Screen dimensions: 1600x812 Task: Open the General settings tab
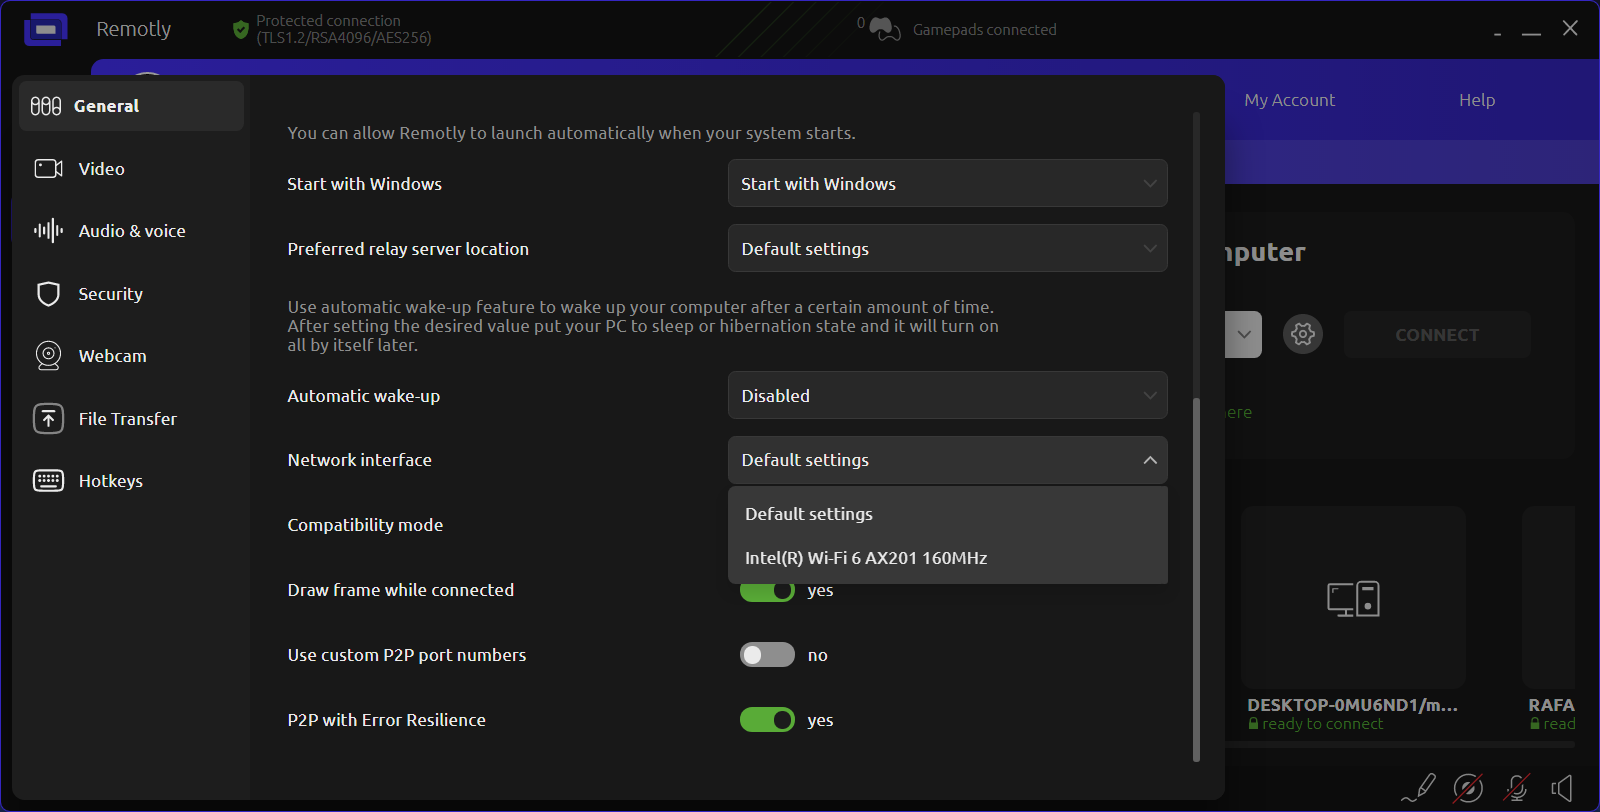coord(131,106)
